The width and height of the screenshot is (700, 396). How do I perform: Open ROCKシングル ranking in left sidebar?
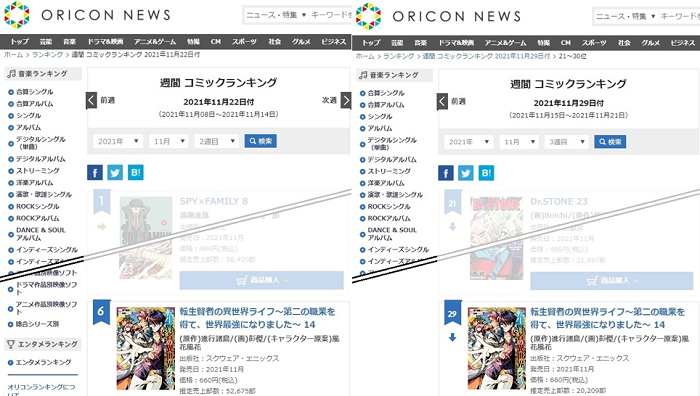(x=38, y=206)
